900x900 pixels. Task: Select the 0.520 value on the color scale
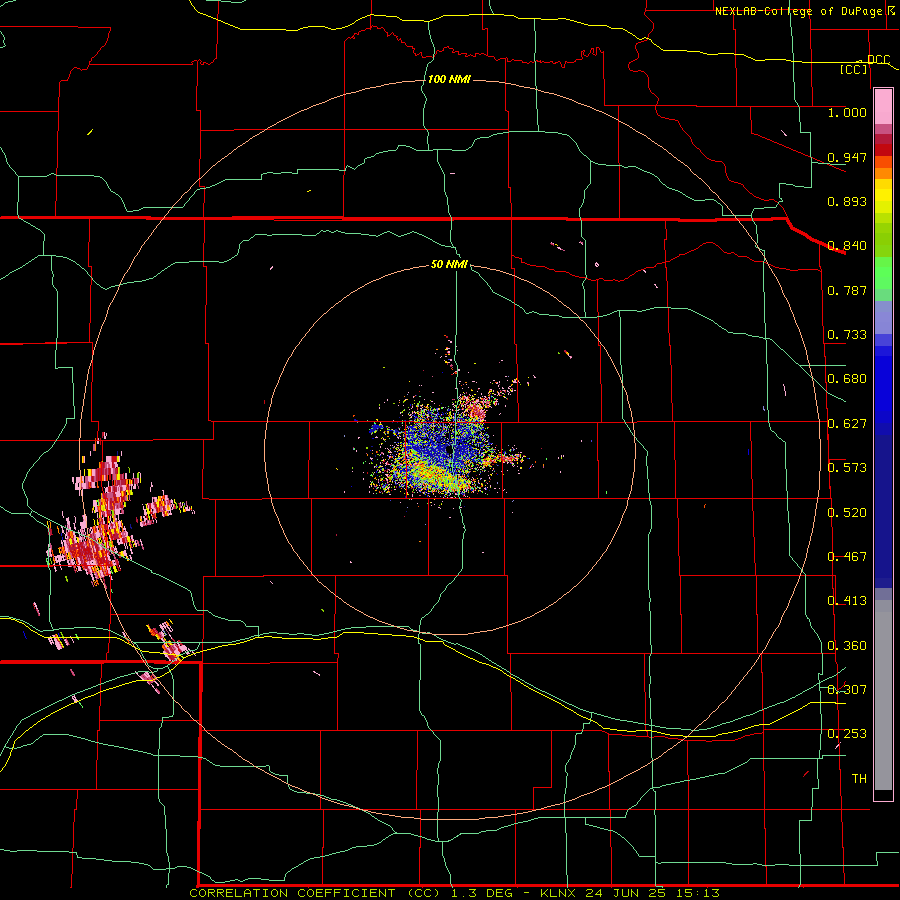click(x=847, y=513)
